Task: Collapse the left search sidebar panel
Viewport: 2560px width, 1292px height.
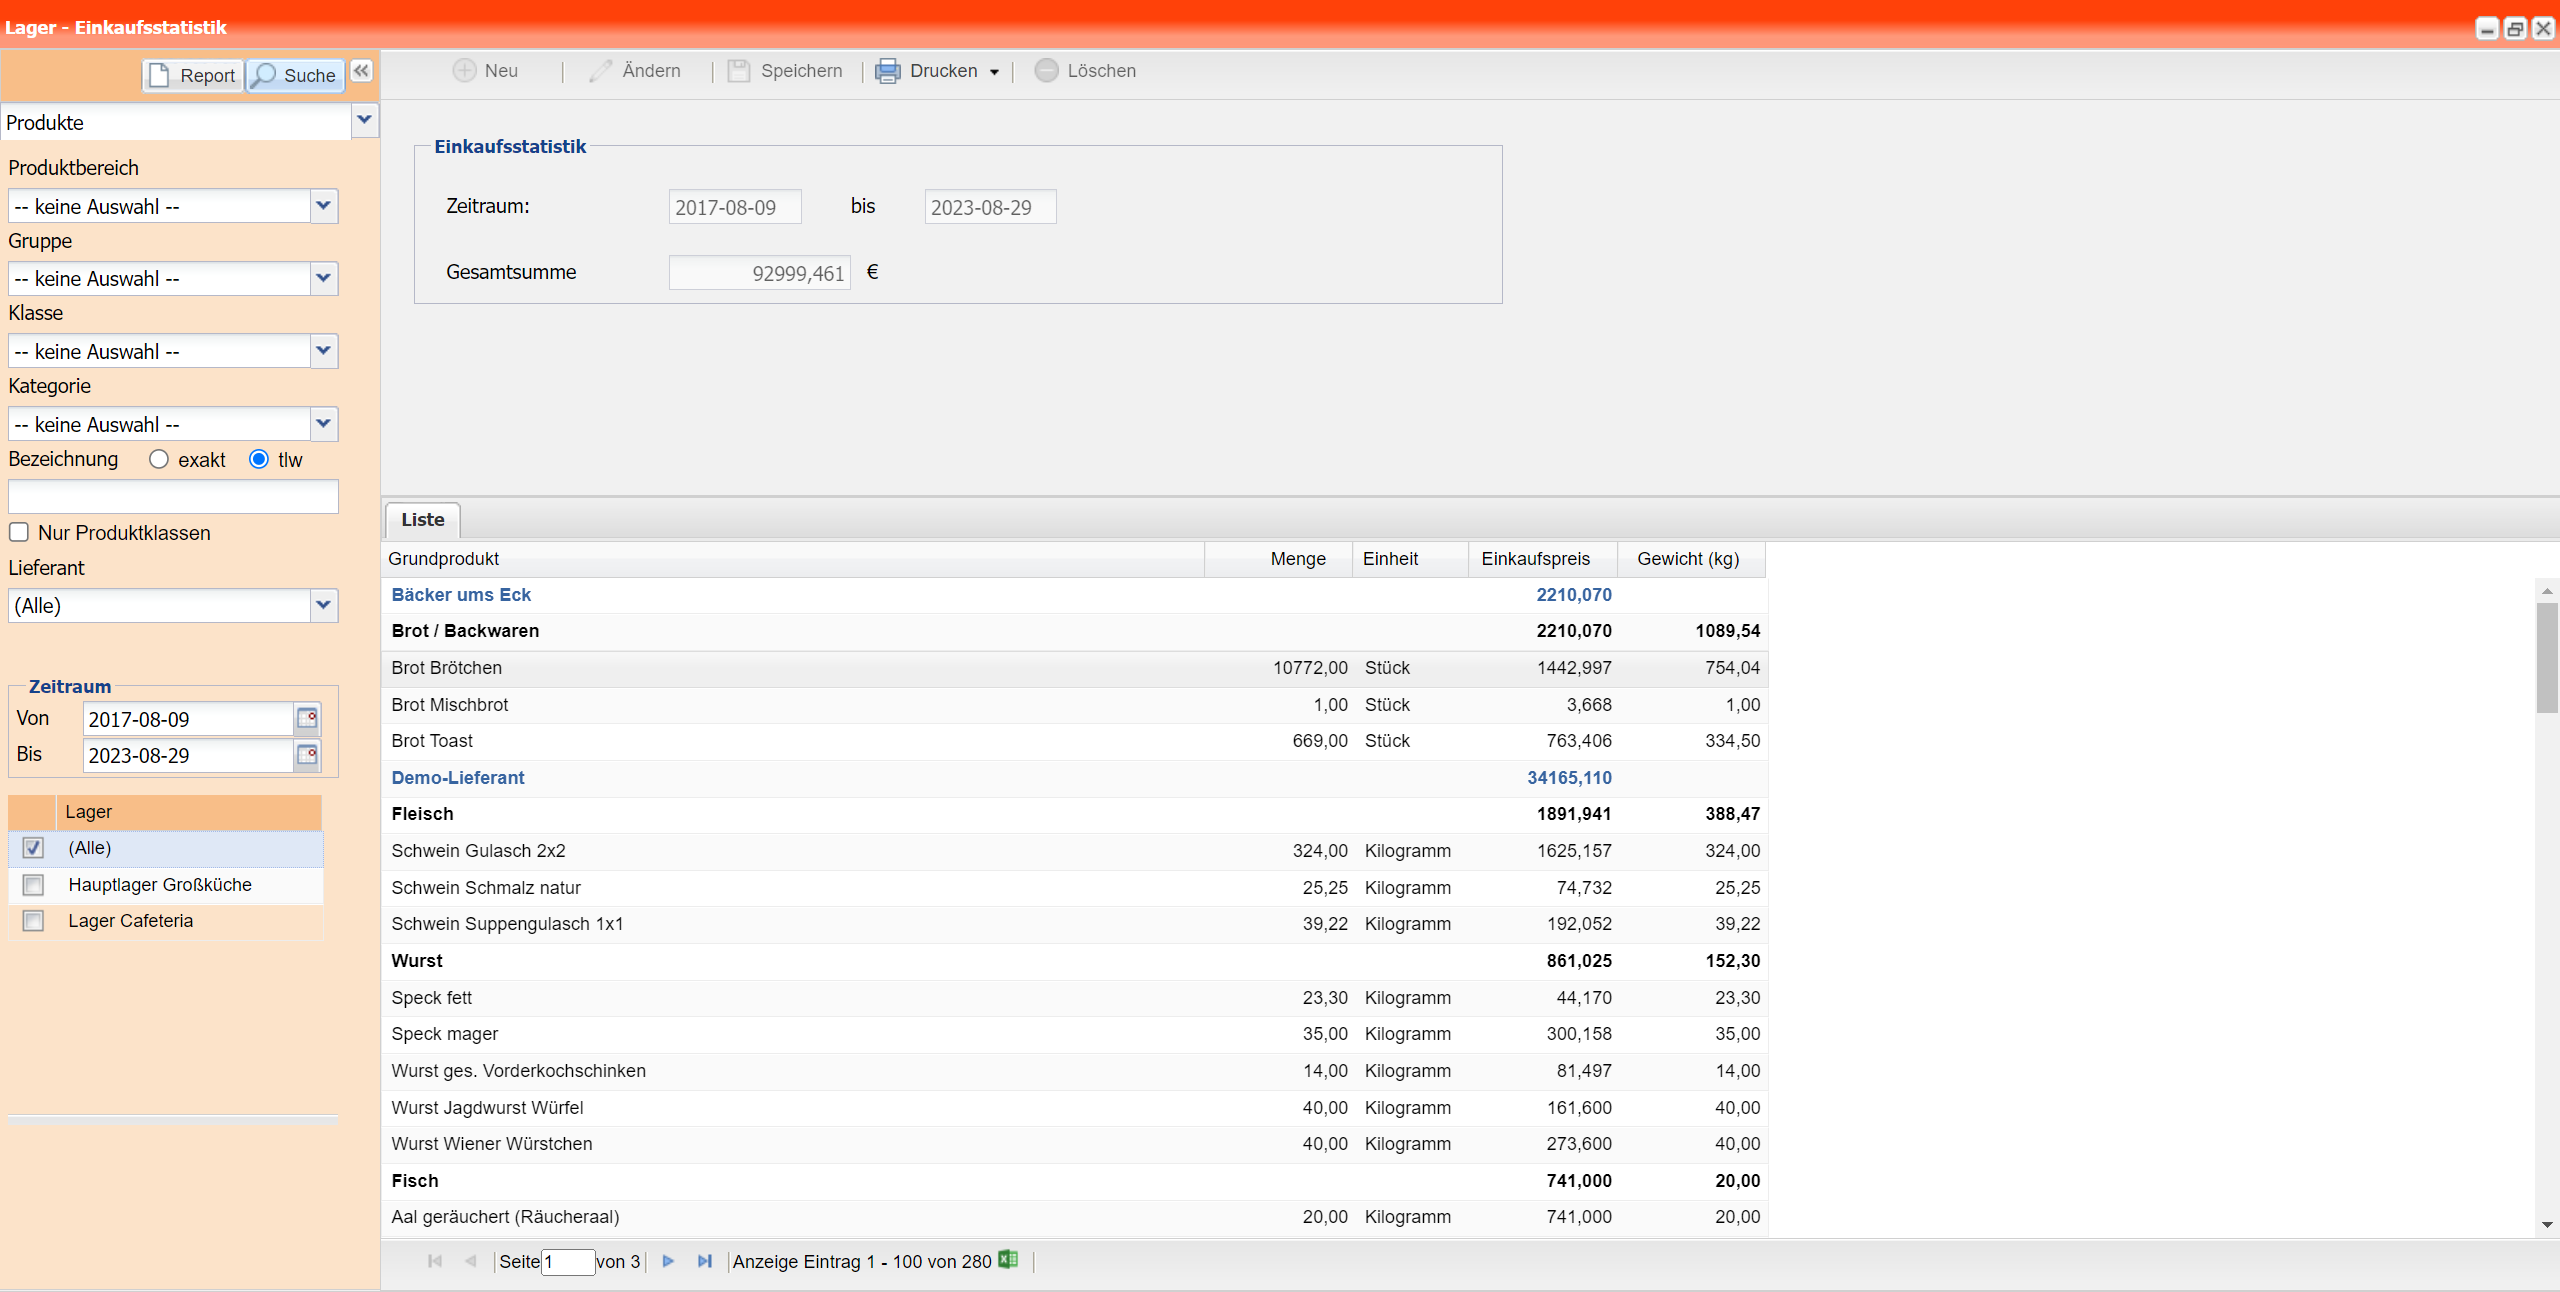Action: [361, 71]
